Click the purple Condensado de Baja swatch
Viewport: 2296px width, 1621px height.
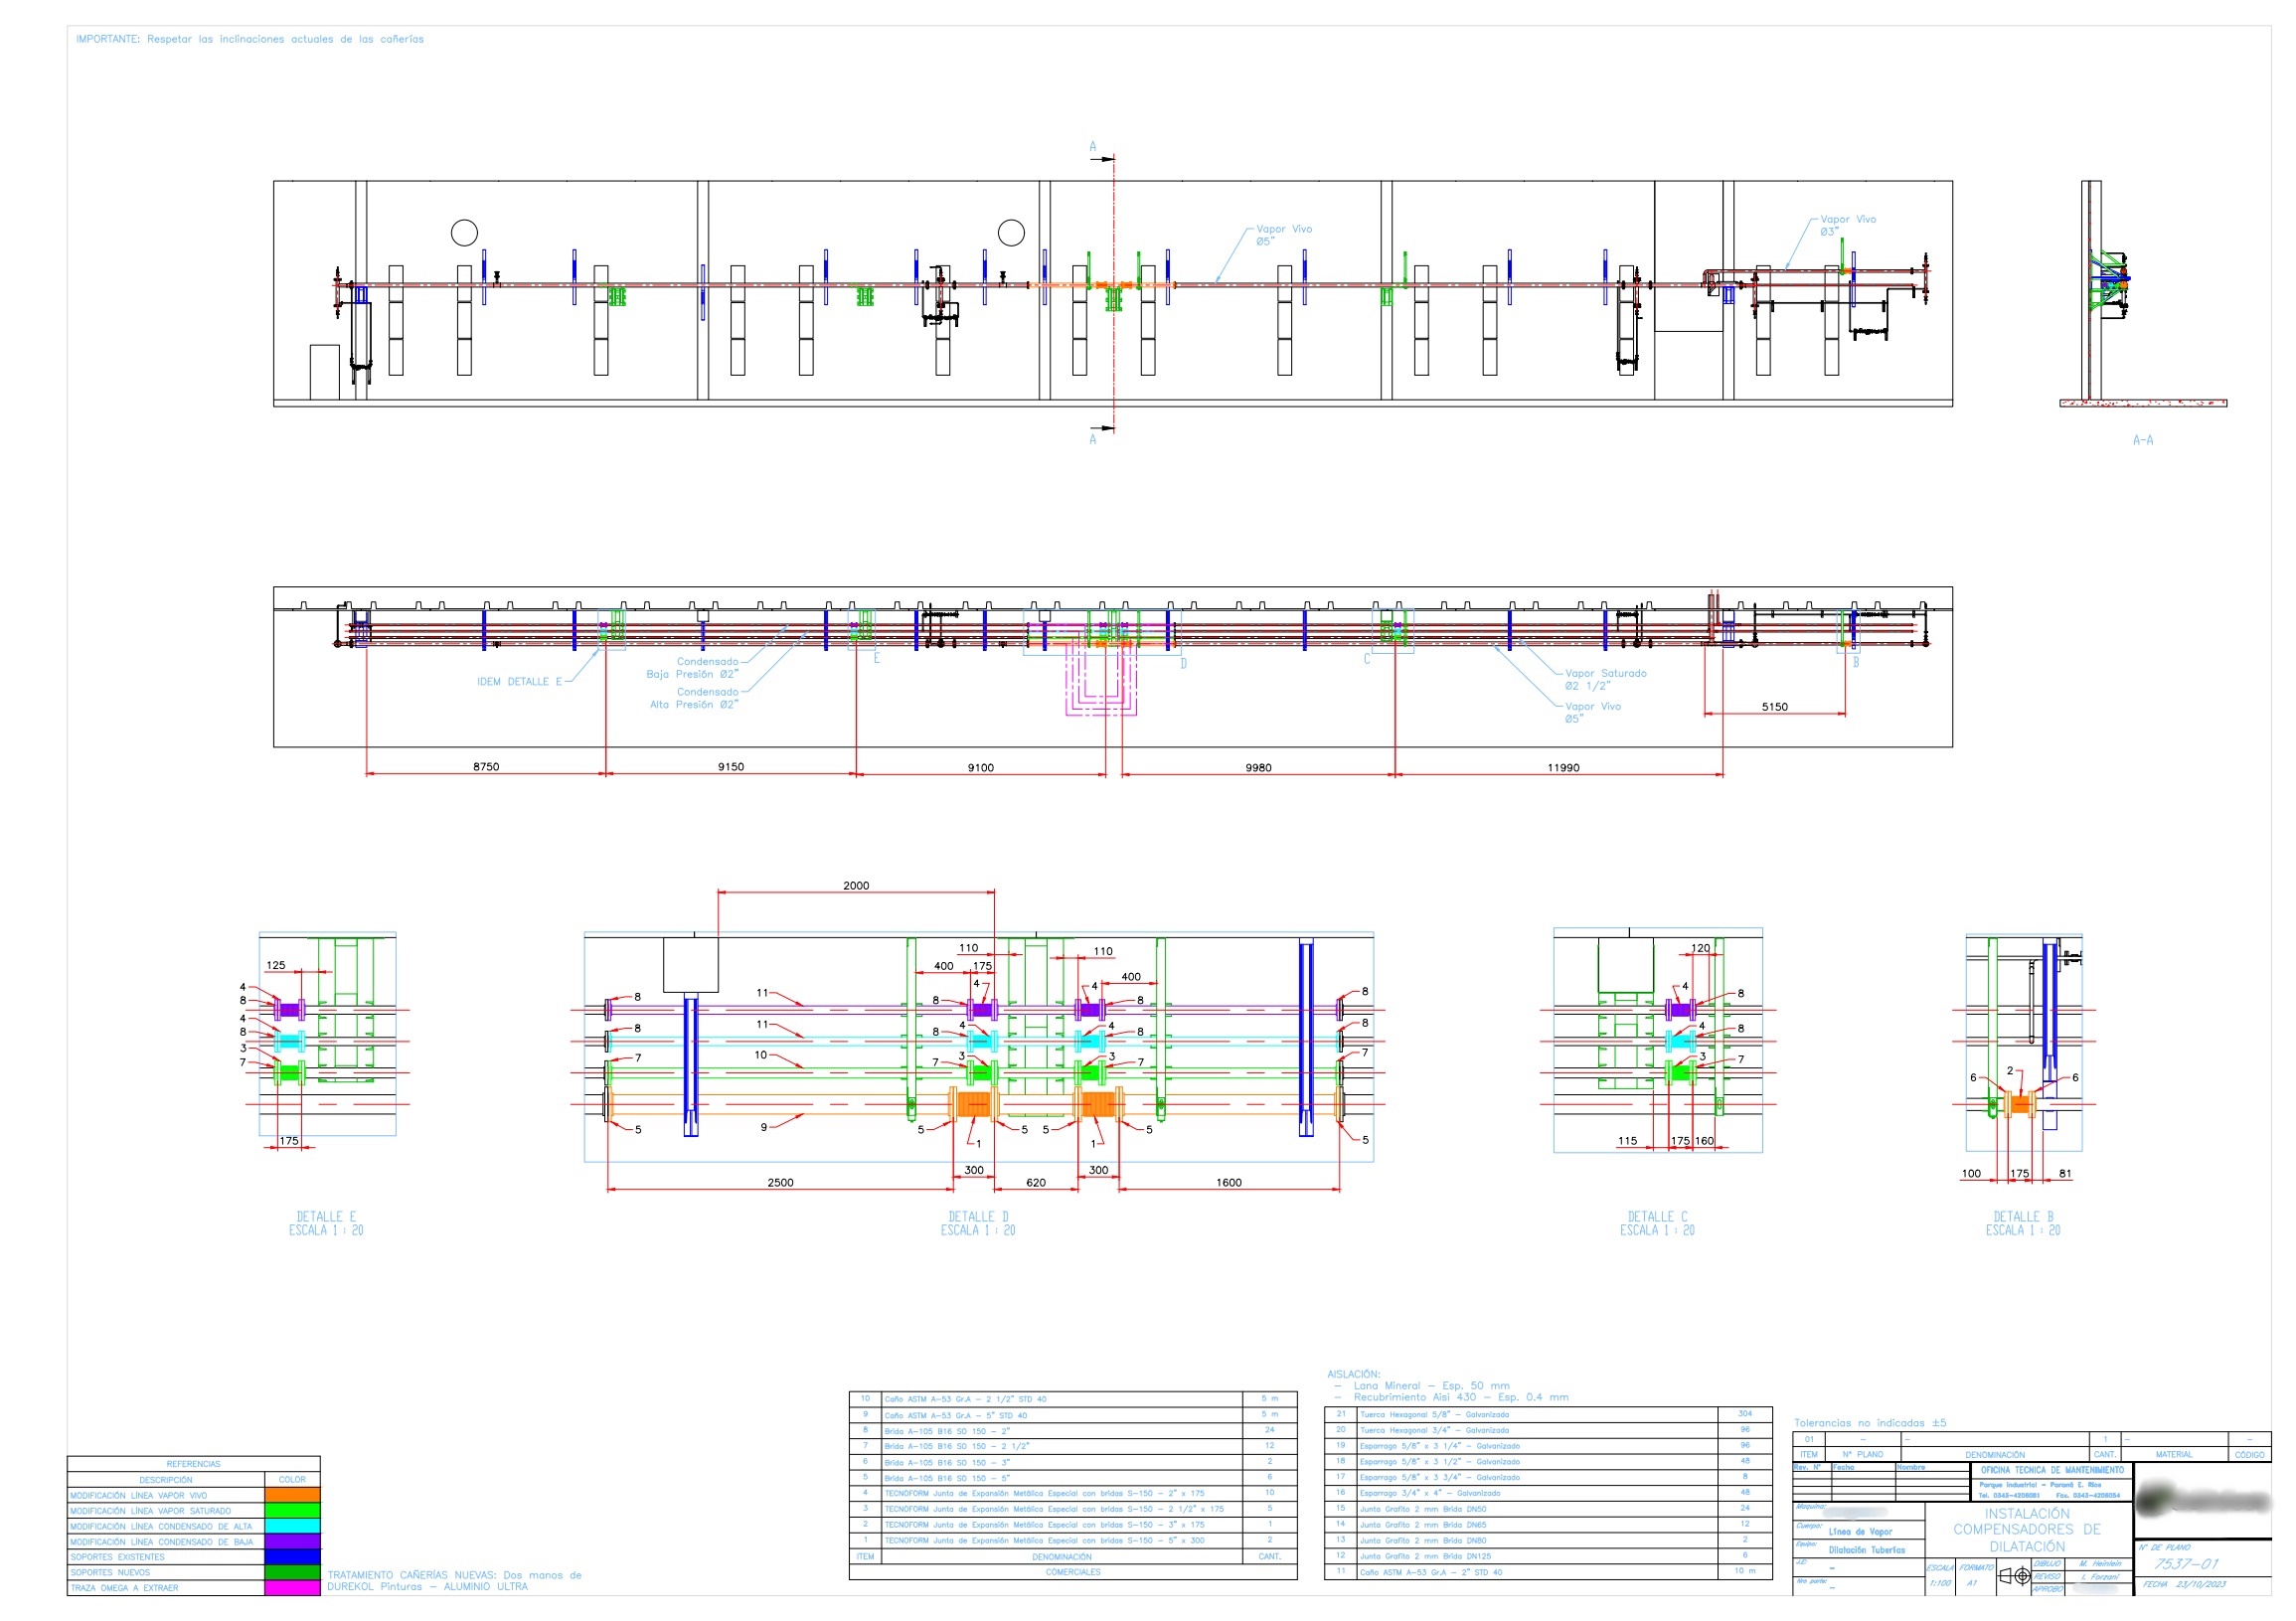292,1542
